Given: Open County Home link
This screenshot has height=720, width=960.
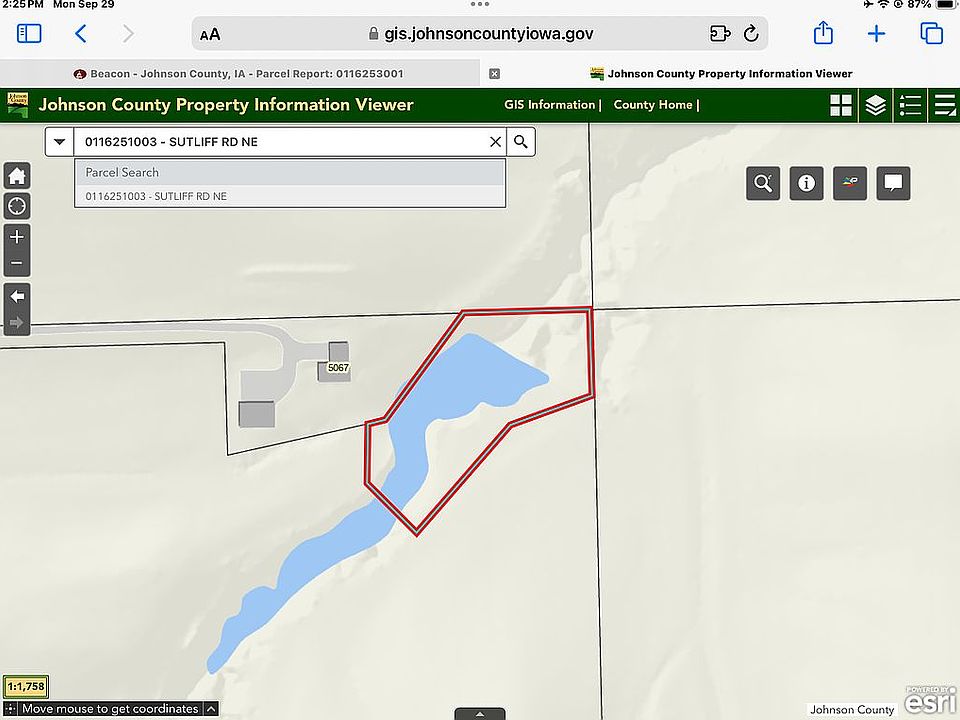Looking at the screenshot, I should tap(653, 105).
